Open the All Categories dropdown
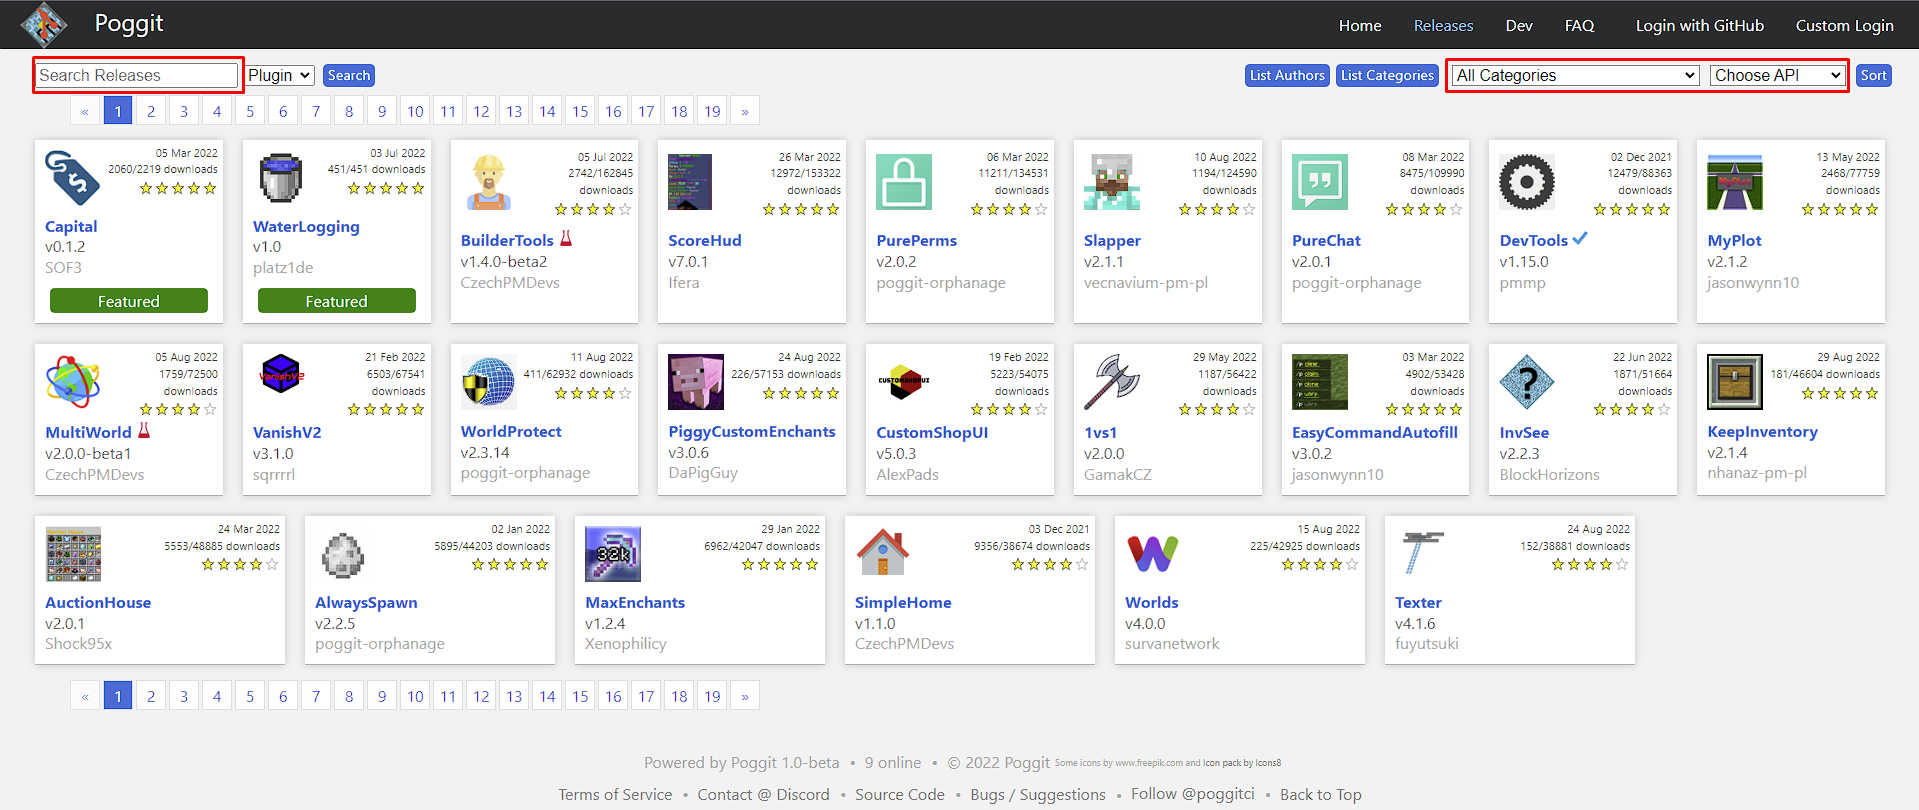 point(1576,75)
